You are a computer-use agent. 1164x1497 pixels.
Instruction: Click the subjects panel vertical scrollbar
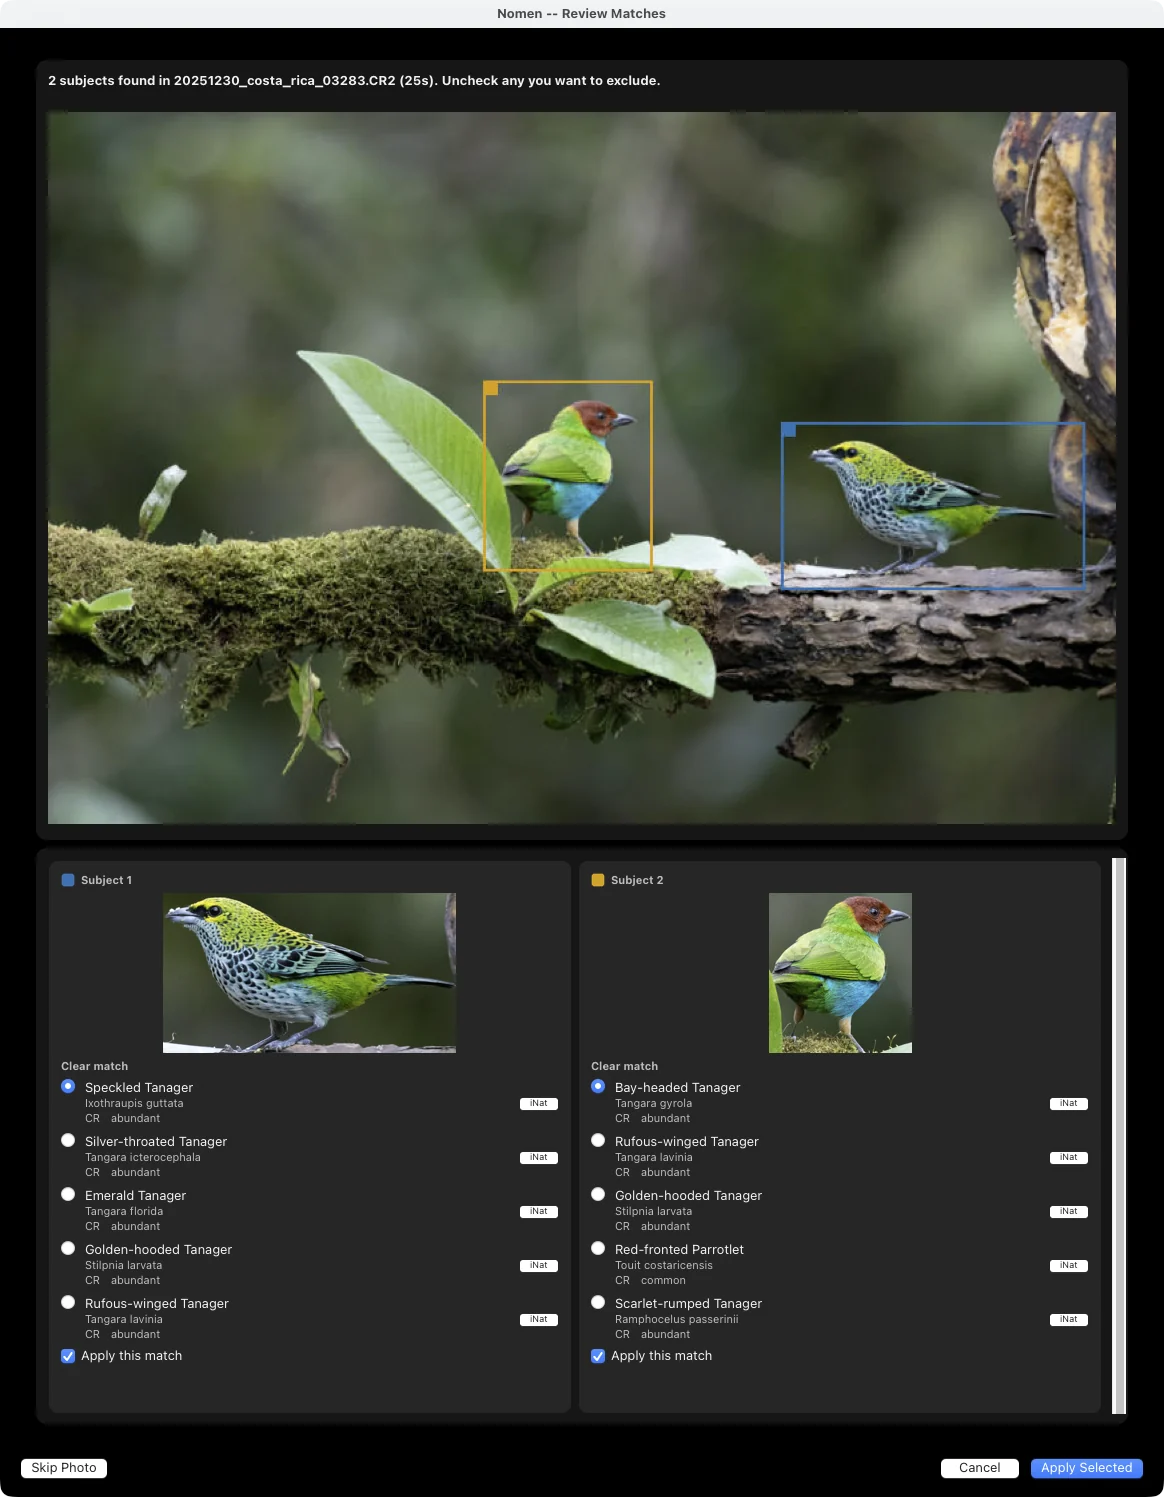[x=1119, y=1135]
